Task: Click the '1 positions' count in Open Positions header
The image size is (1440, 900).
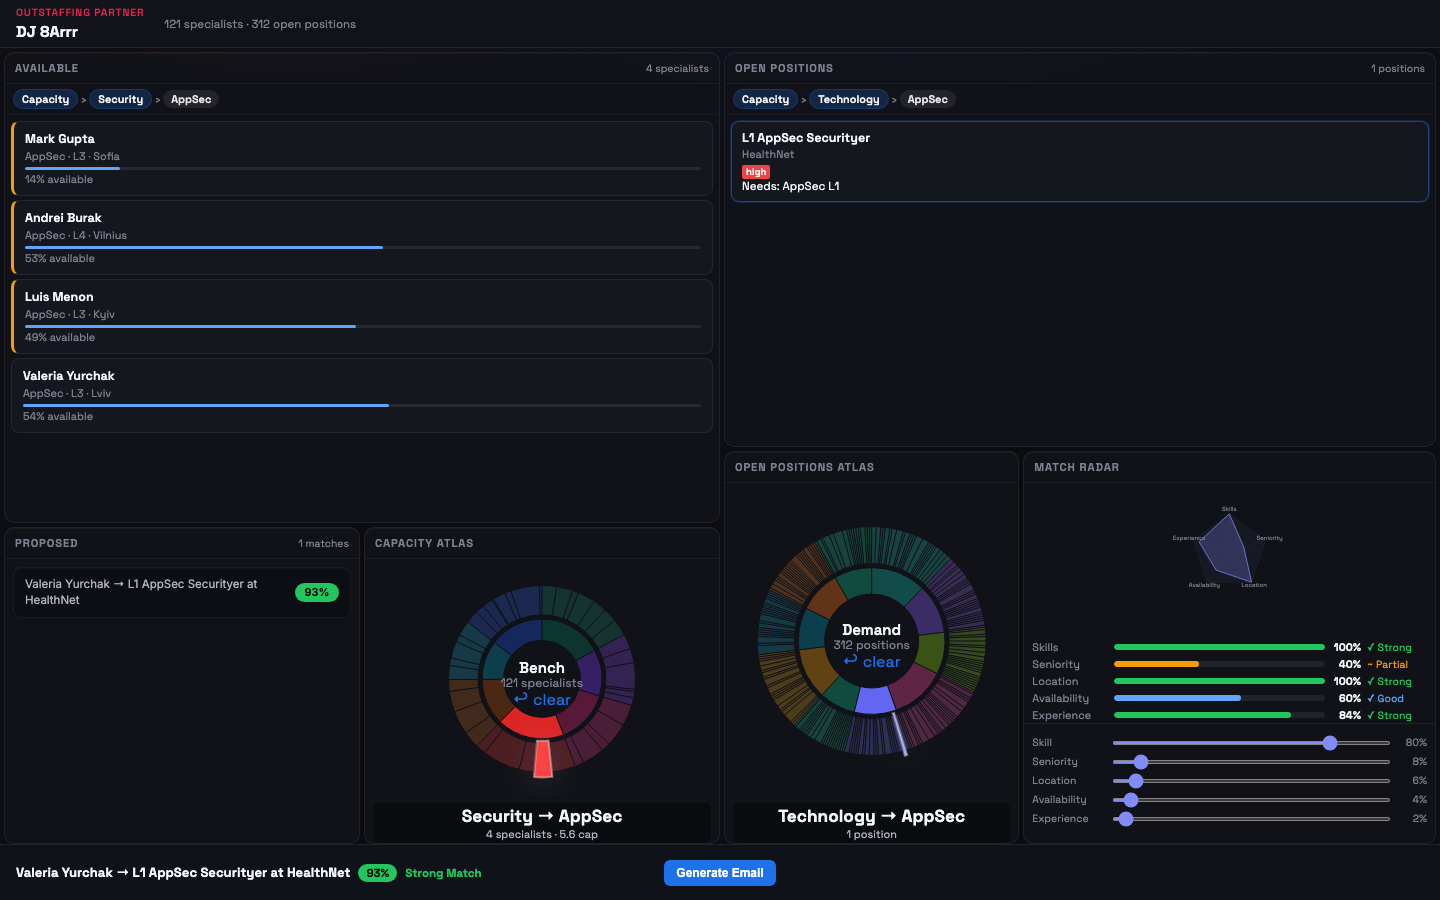Action: (x=1398, y=69)
